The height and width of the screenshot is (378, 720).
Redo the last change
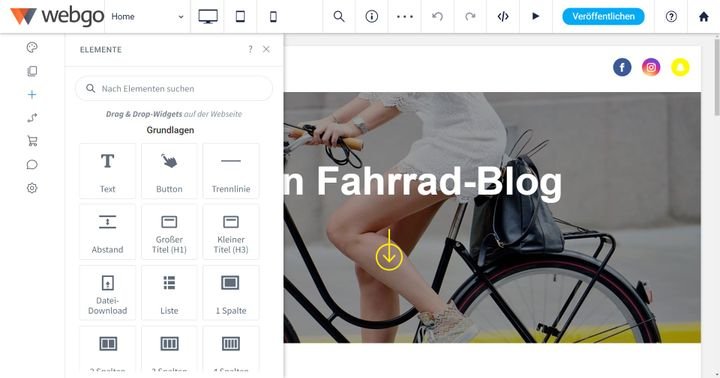tap(470, 17)
